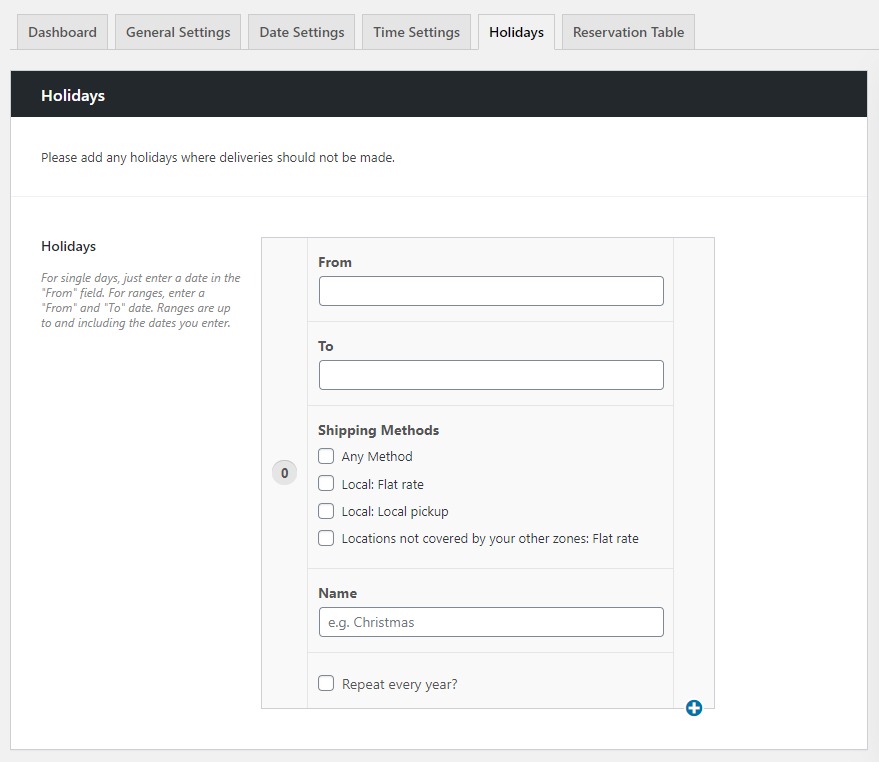This screenshot has width=879, height=762.
Task: Open the Time Settings tab
Action: [416, 32]
